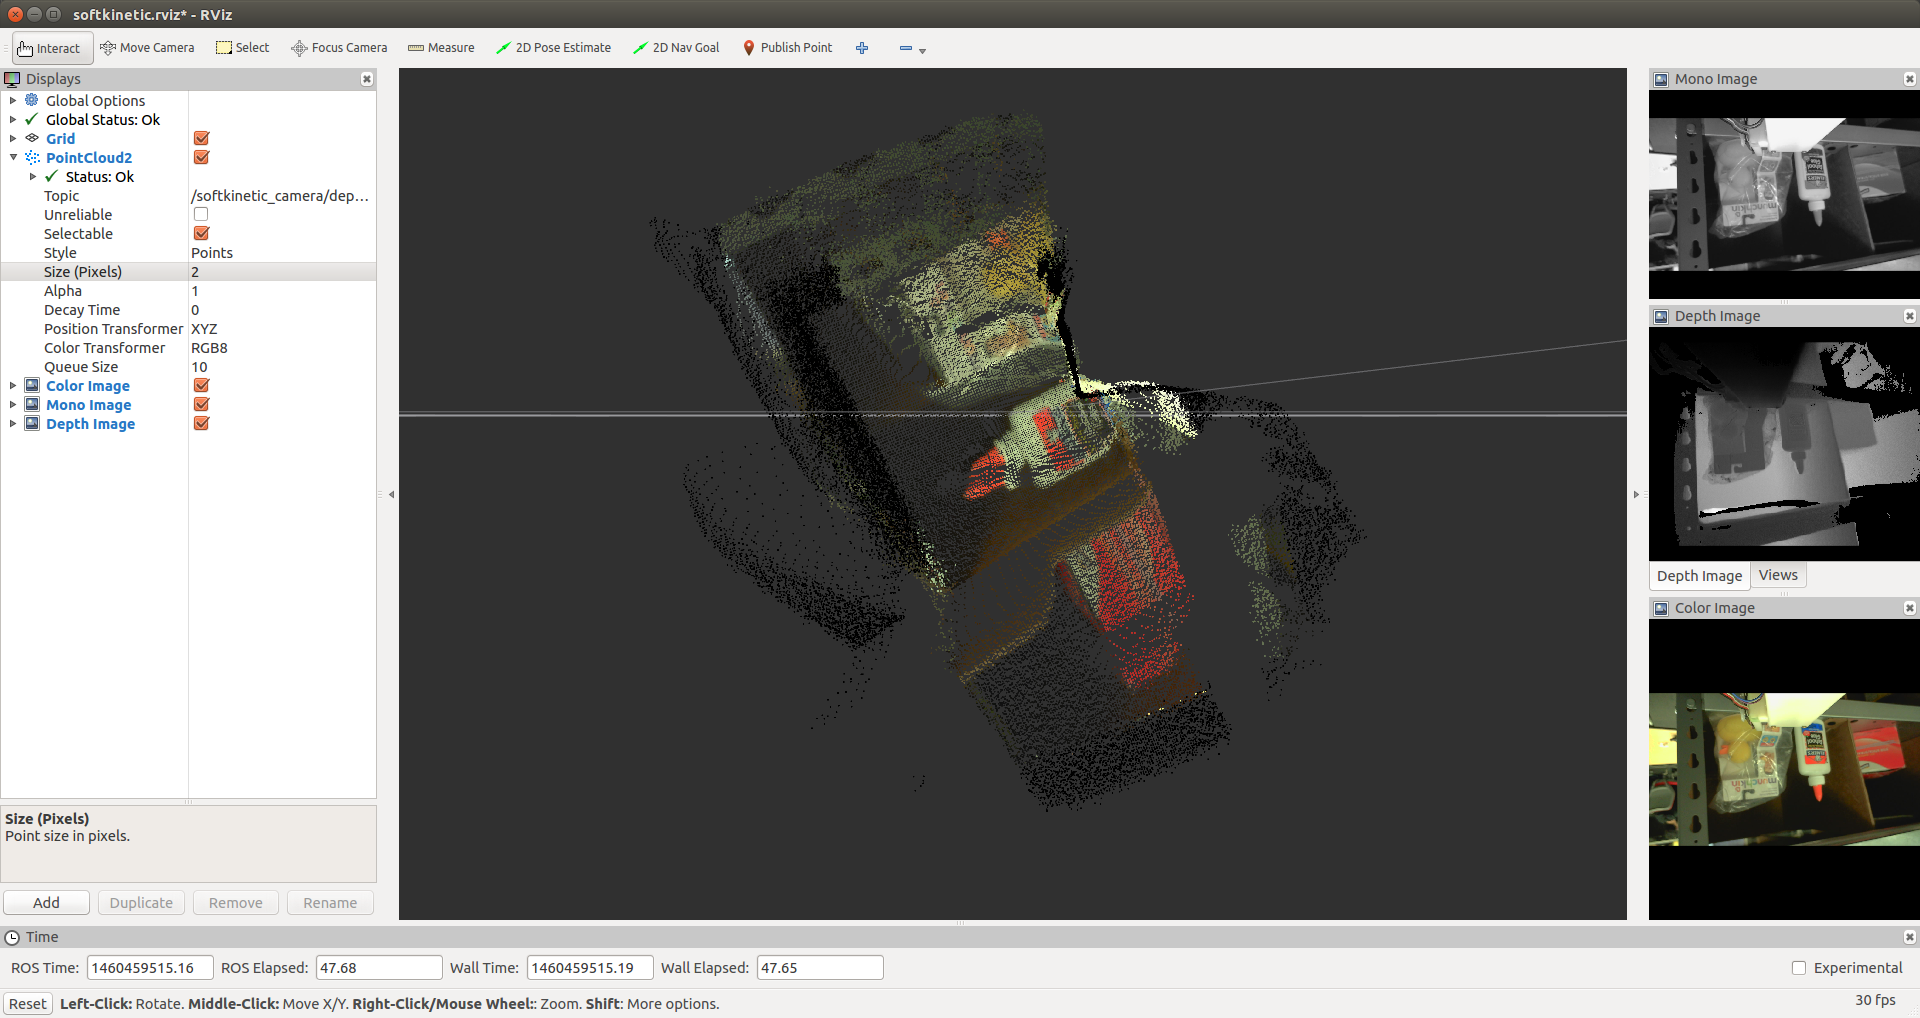Click the PointCloud2 display icon
This screenshot has width=1920, height=1018.
point(32,157)
